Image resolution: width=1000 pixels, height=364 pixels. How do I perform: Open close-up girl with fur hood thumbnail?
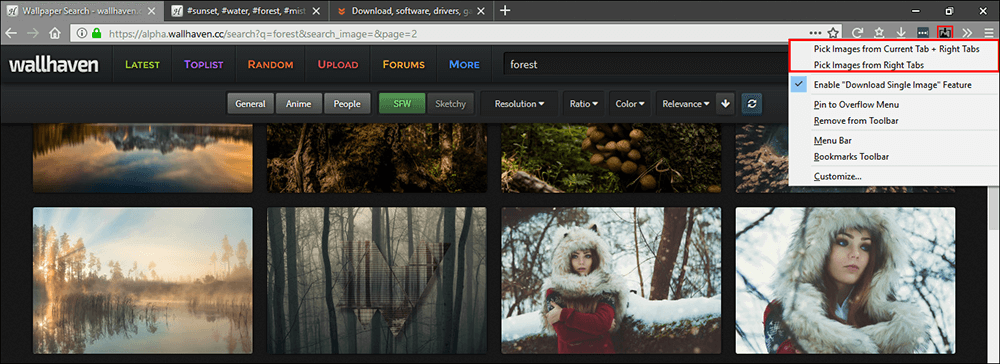(x=846, y=280)
